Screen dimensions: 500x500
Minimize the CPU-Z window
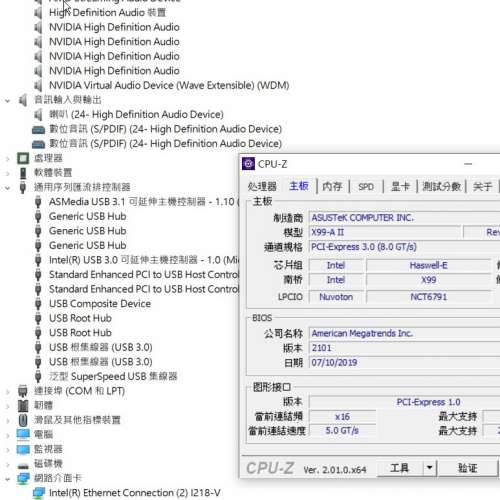click(x=468, y=164)
